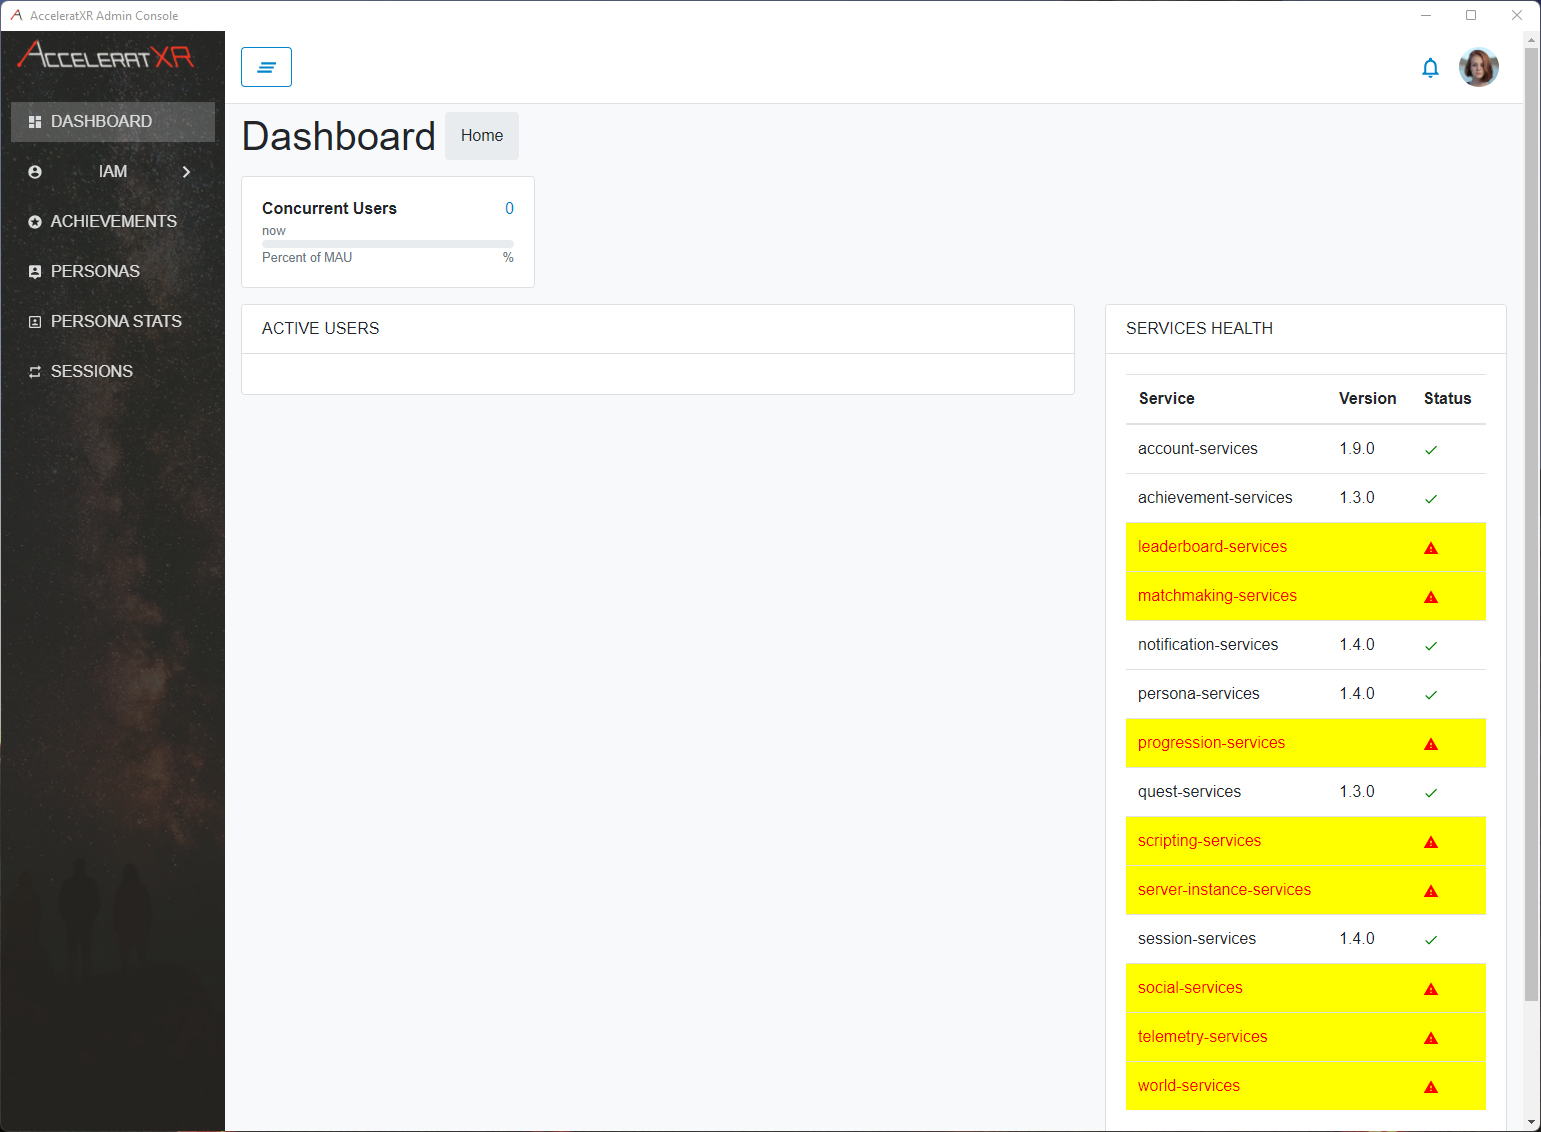
Task: Toggle the sidebar with hamburger menu button
Action: click(266, 67)
